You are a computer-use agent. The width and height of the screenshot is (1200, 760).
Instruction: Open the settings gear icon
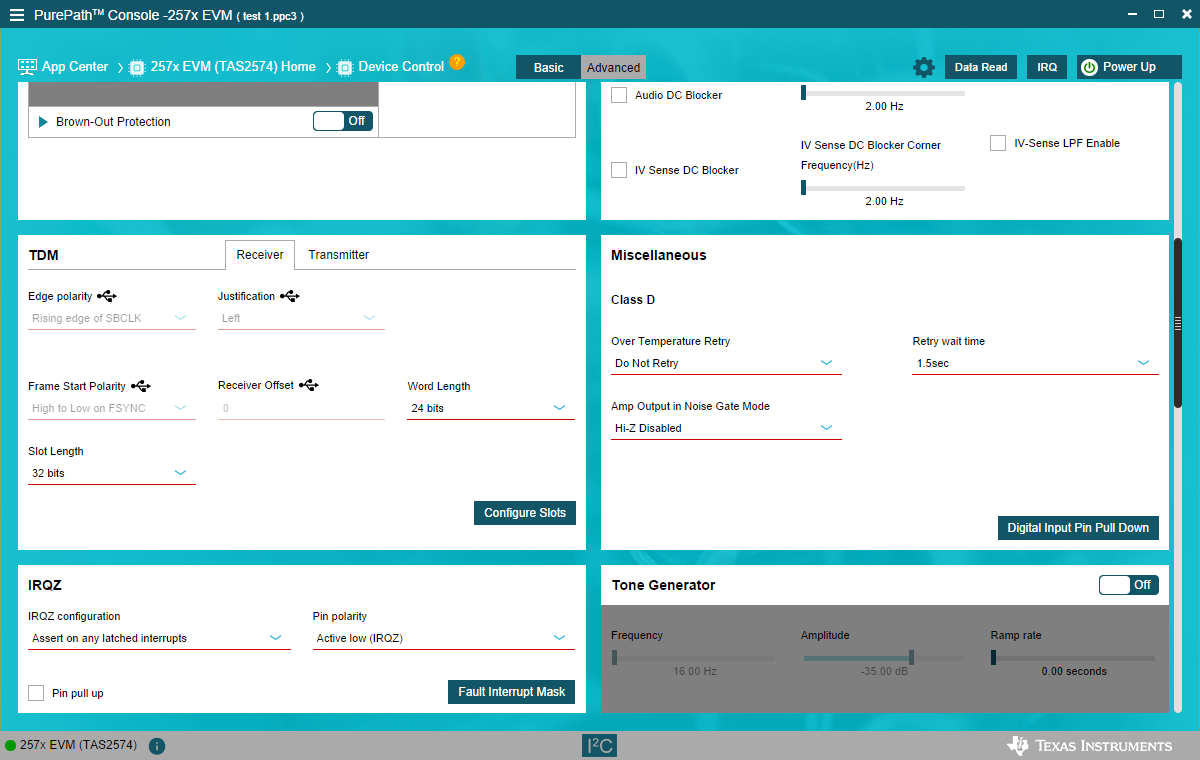click(924, 67)
